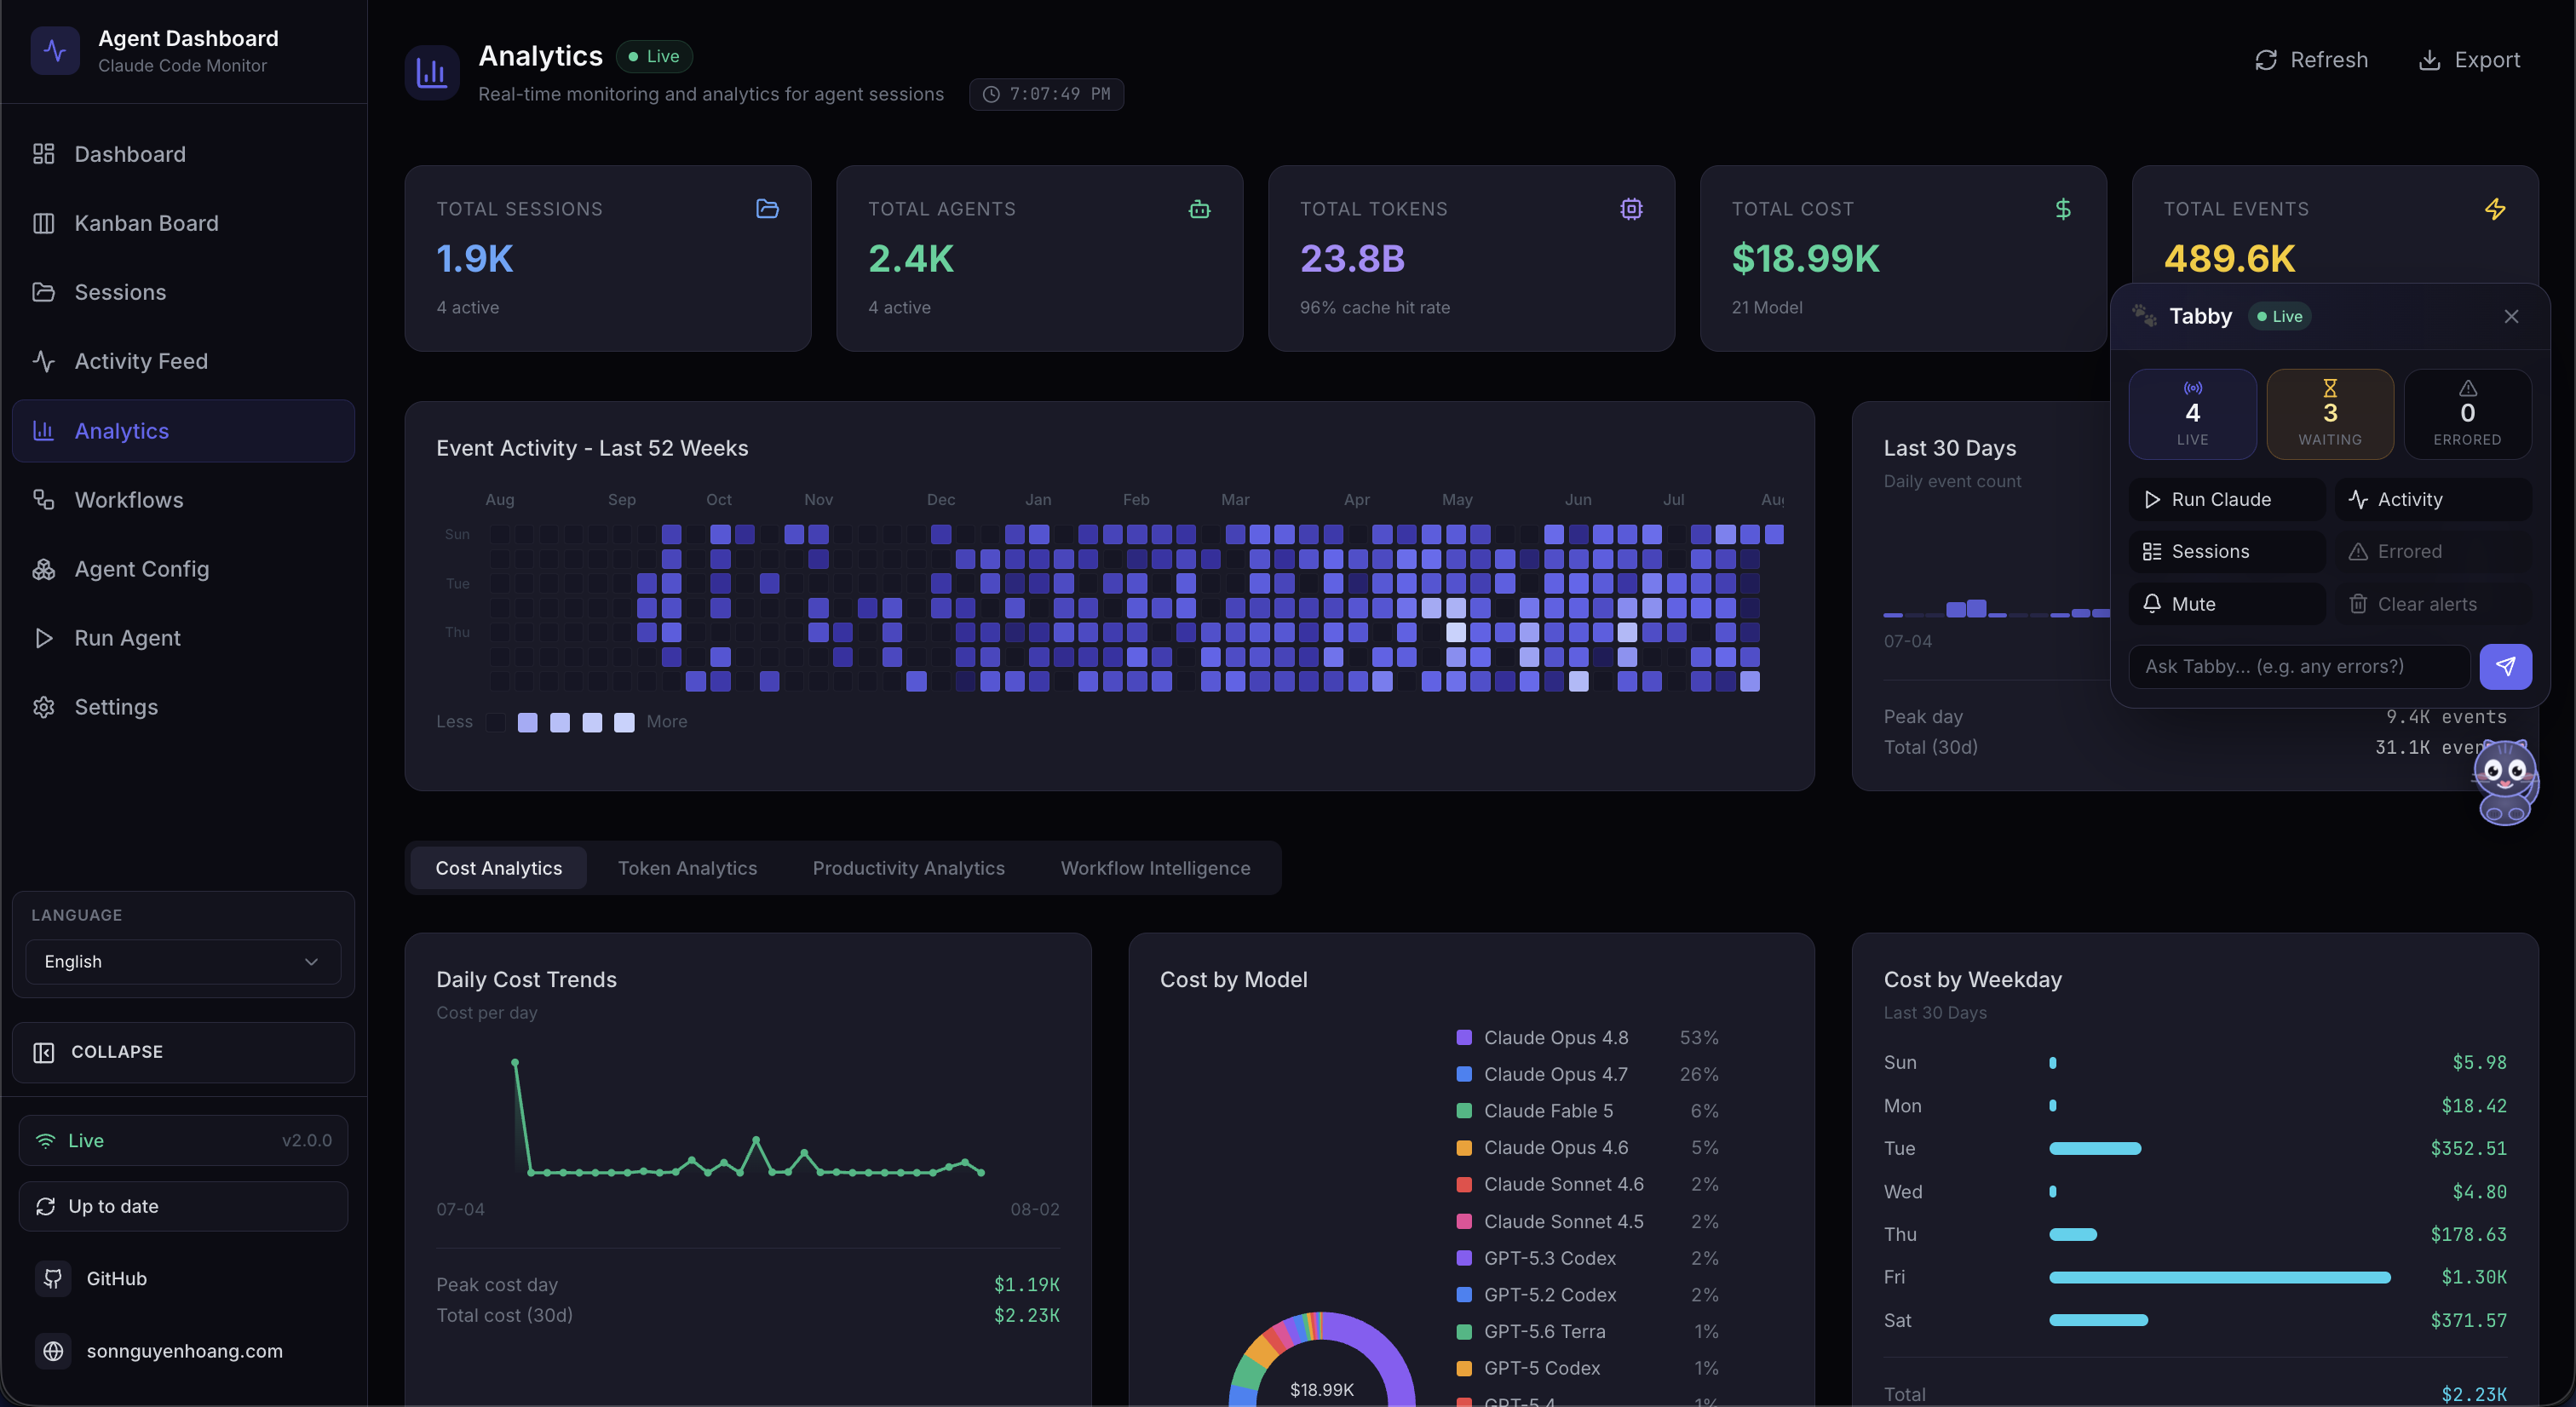Image resolution: width=2576 pixels, height=1407 pixels.
Task: Filter Tabby by Errored agents tile
Action: (x=2467, y=414)
